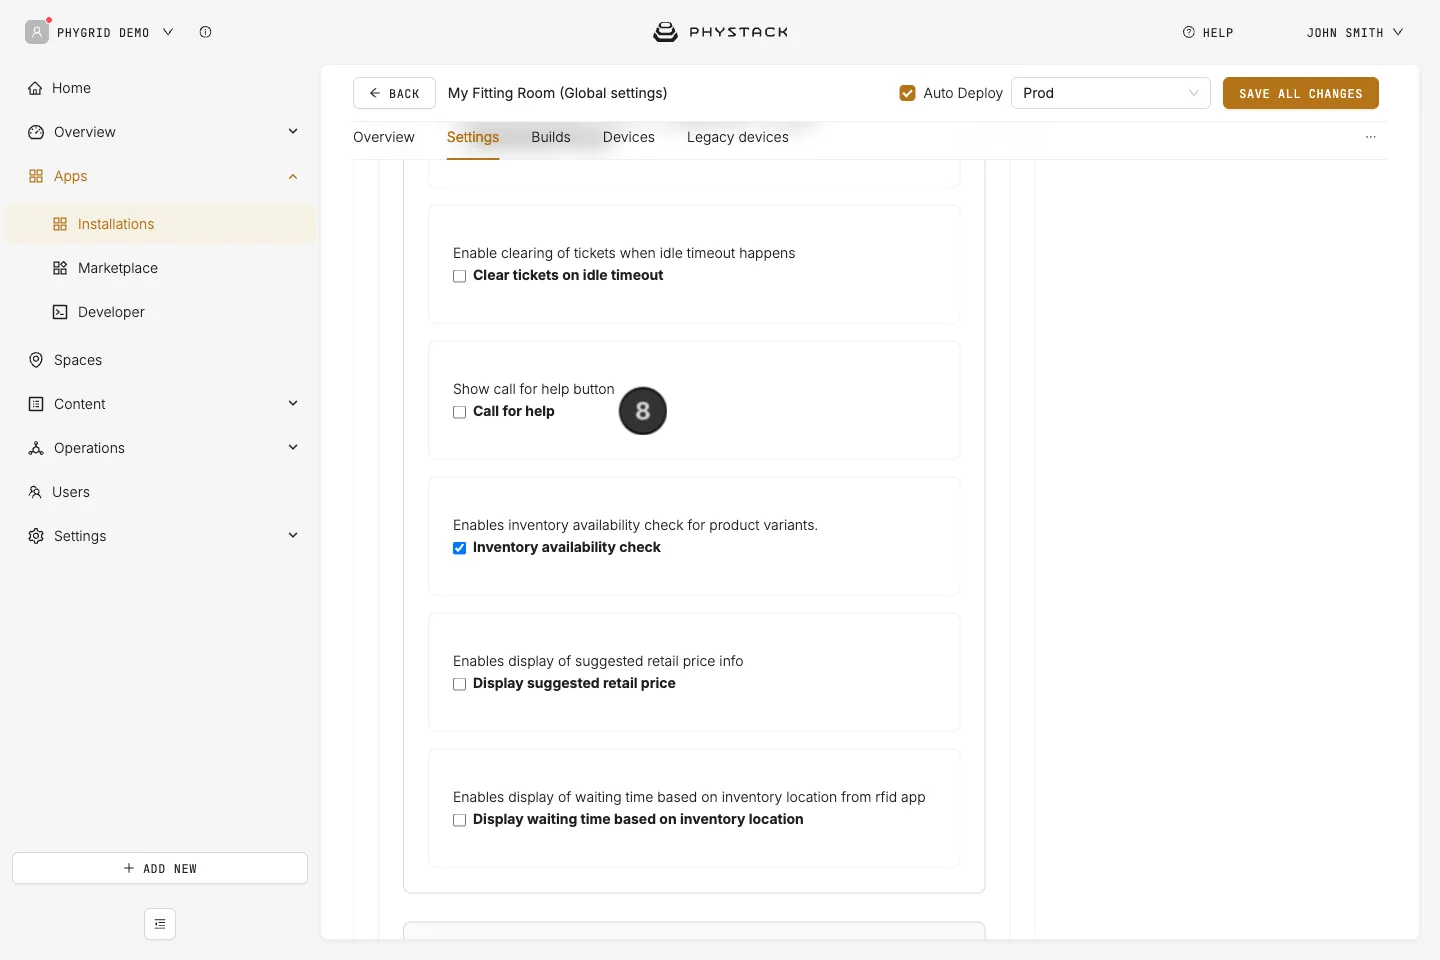The height and width of the screenshot is (960, 1440).
Task: Click the Apps grid icon
Action: [36, 176]
